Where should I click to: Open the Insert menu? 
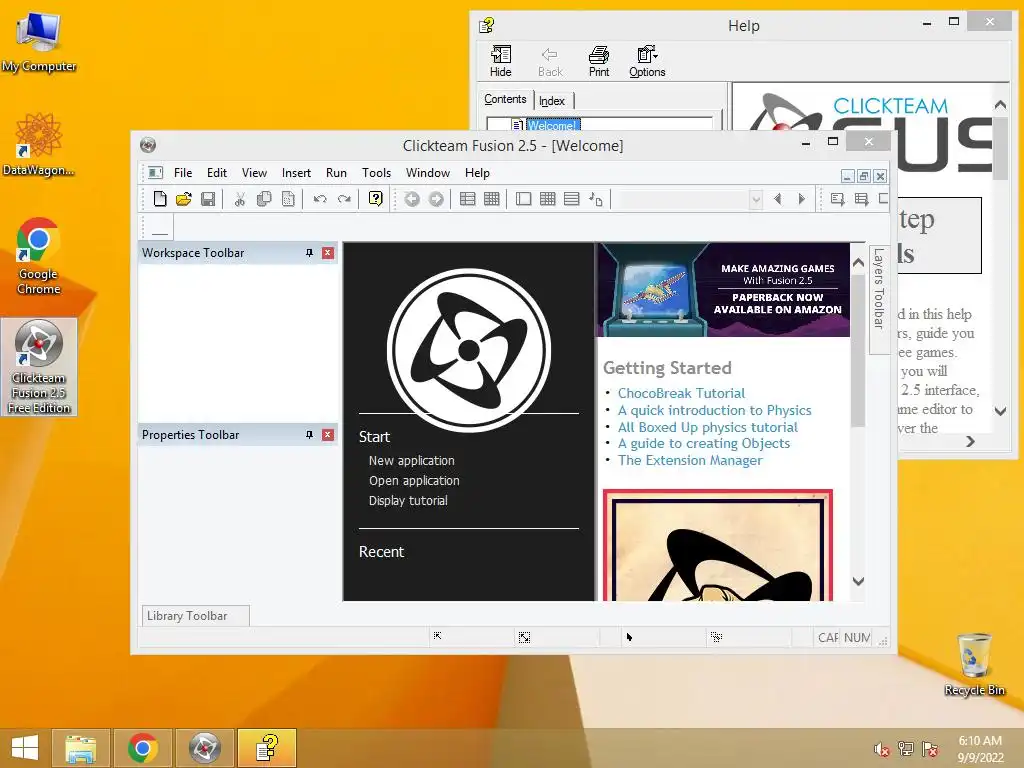[x=296, y=172]
